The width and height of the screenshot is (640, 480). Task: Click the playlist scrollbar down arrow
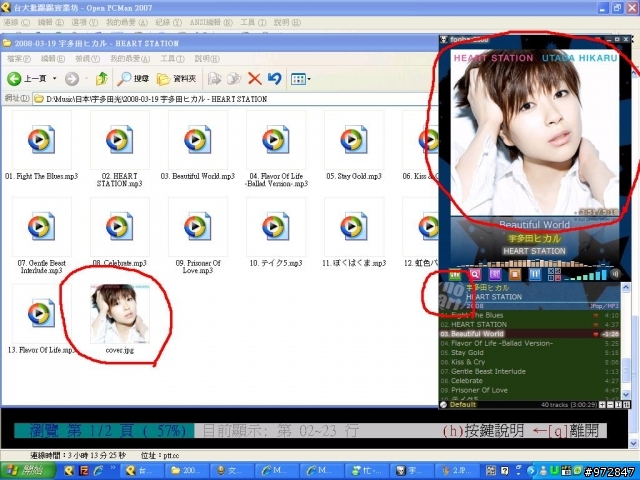click(x=626, y=394)
